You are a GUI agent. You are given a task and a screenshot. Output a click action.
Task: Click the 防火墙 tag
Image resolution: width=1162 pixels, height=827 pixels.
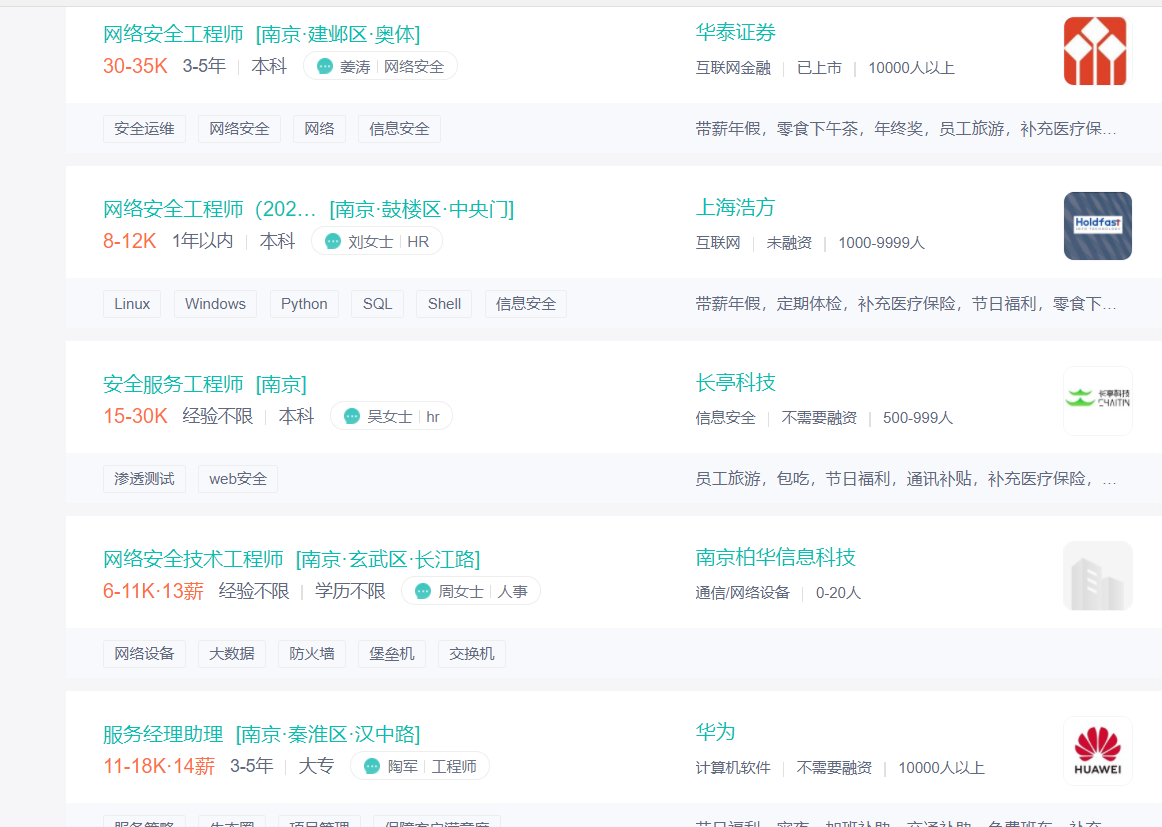point(312,654)
